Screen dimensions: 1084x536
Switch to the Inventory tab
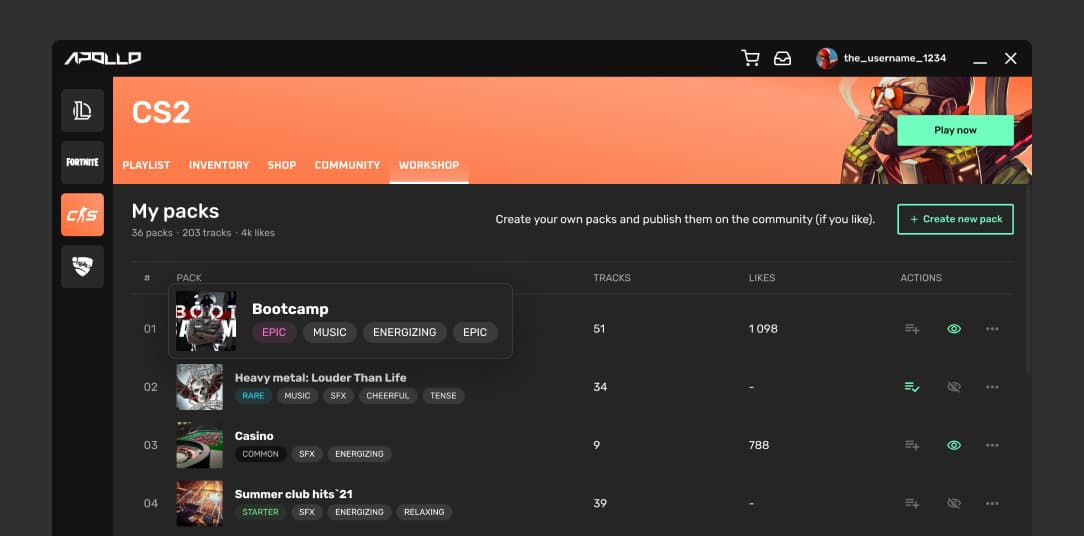[218, 165]
